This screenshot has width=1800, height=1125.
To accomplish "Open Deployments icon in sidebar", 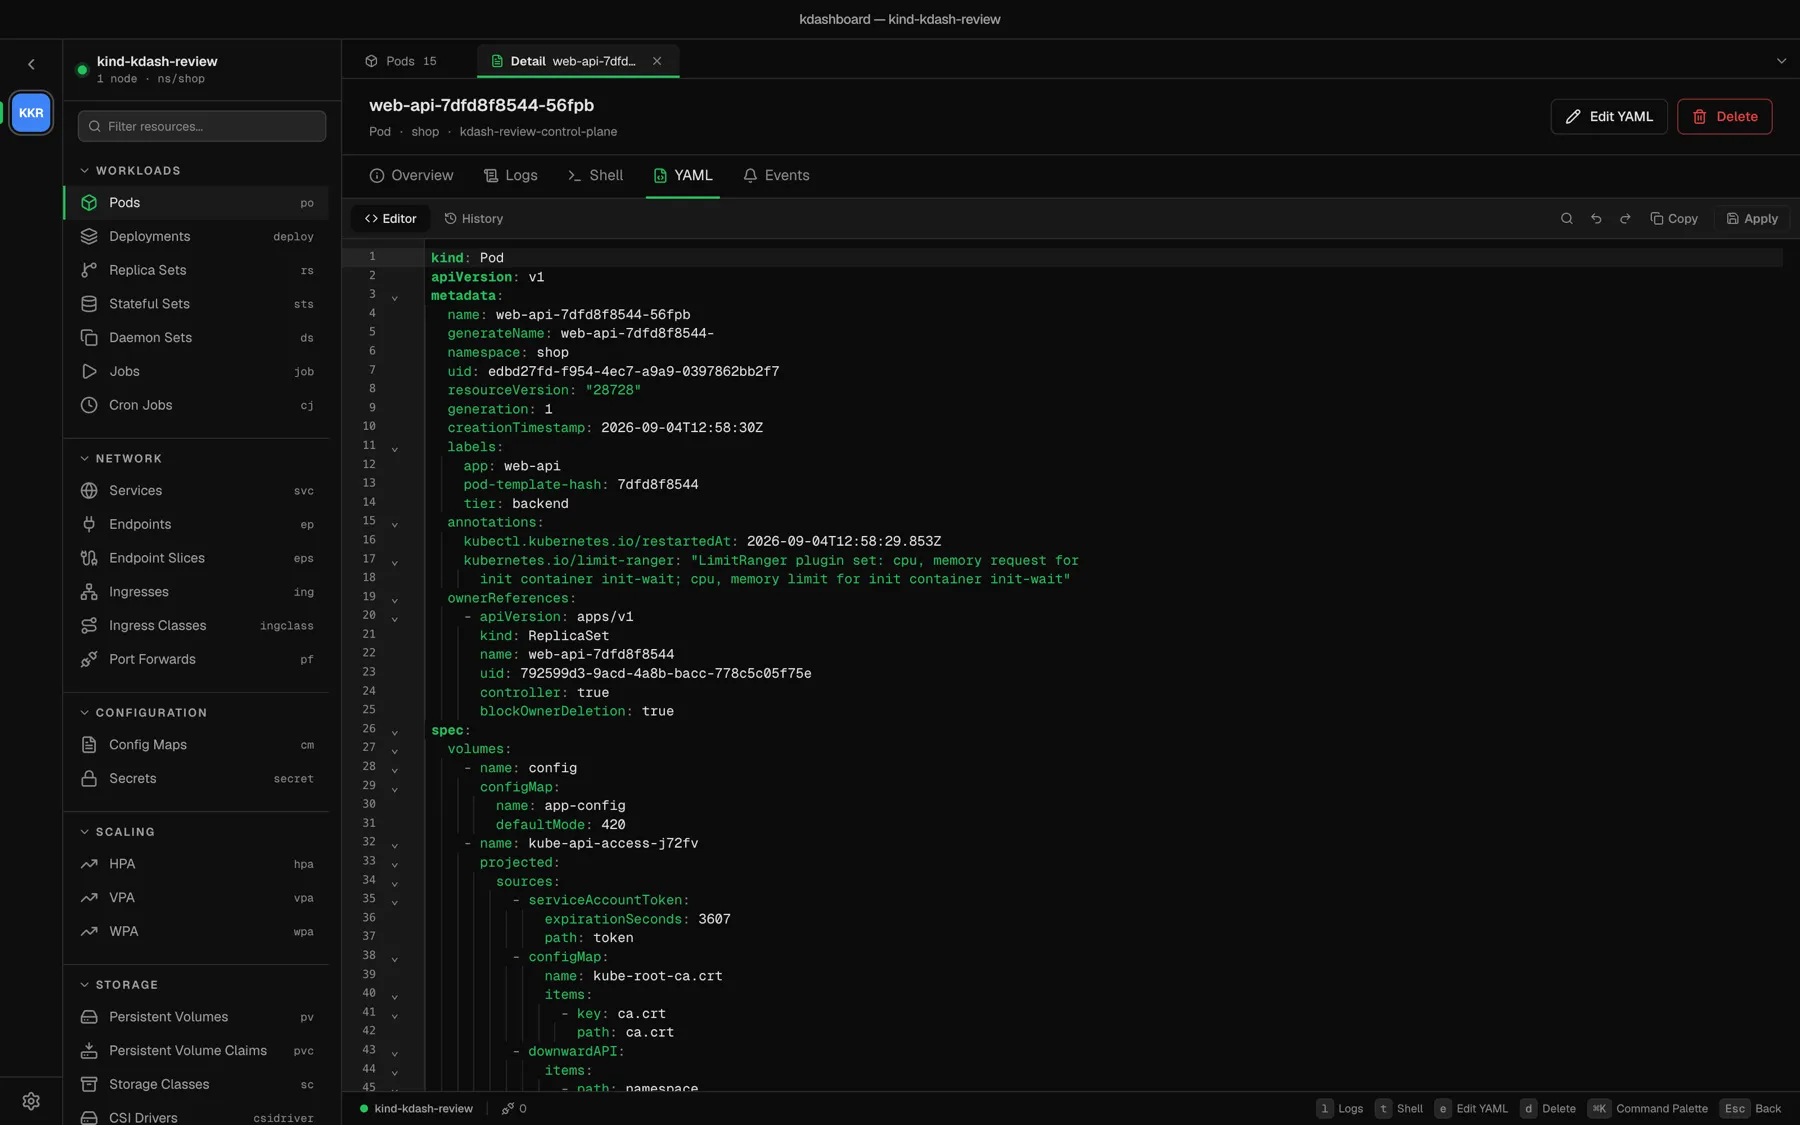I will pos(89,236).
